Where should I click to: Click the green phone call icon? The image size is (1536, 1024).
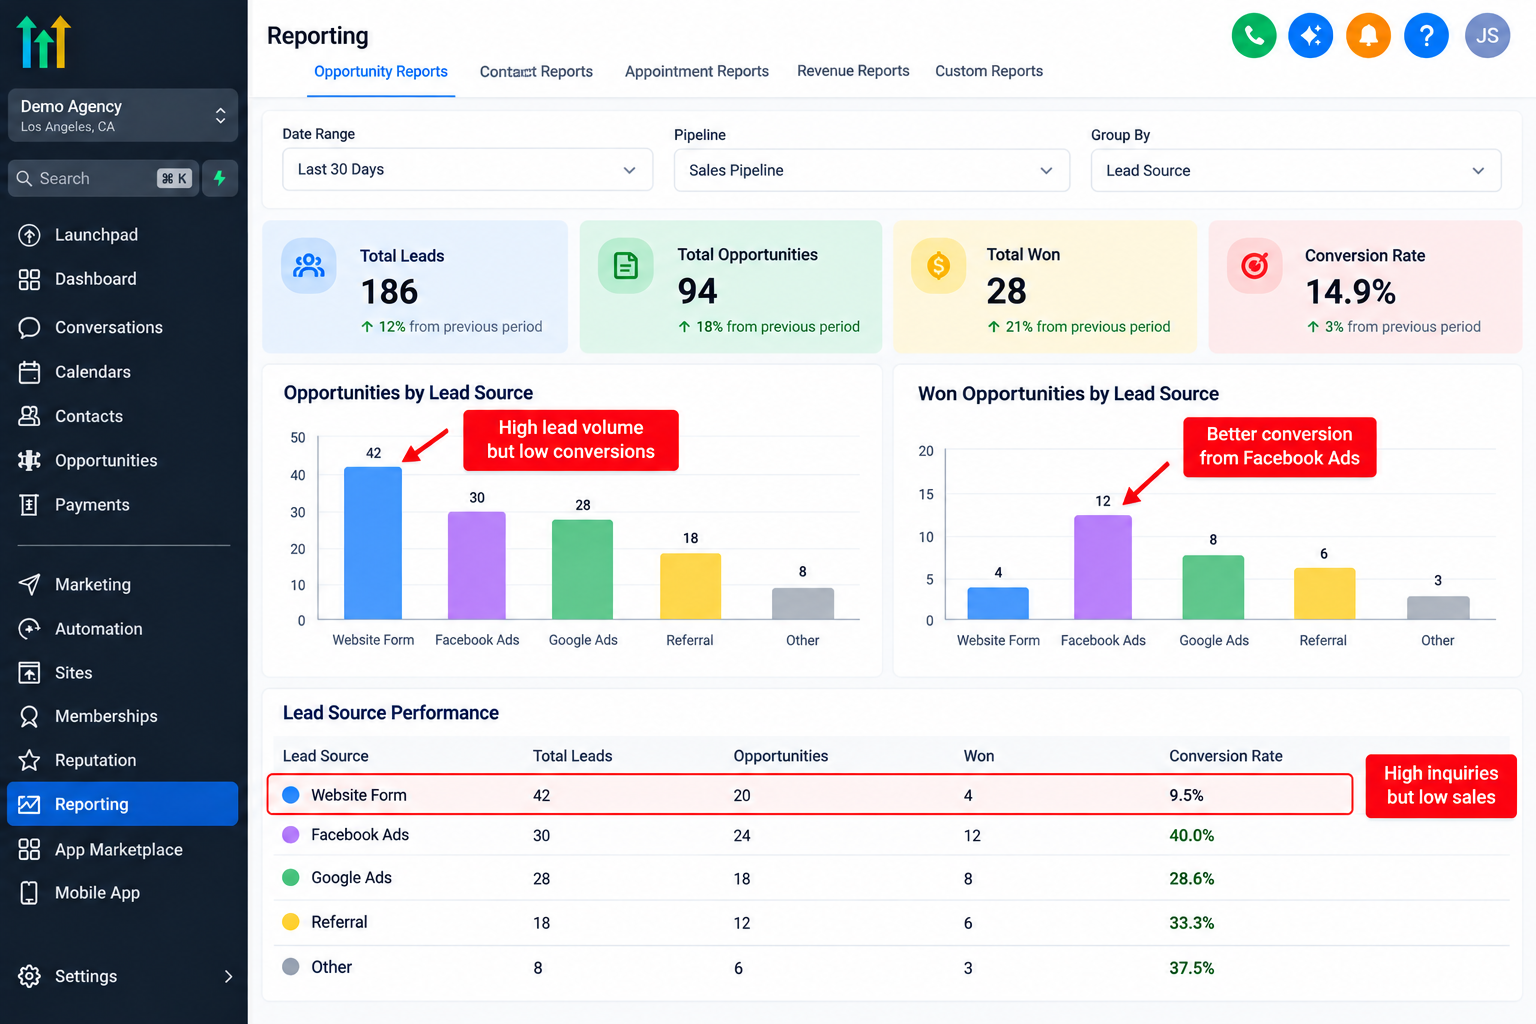[1254, 36]
